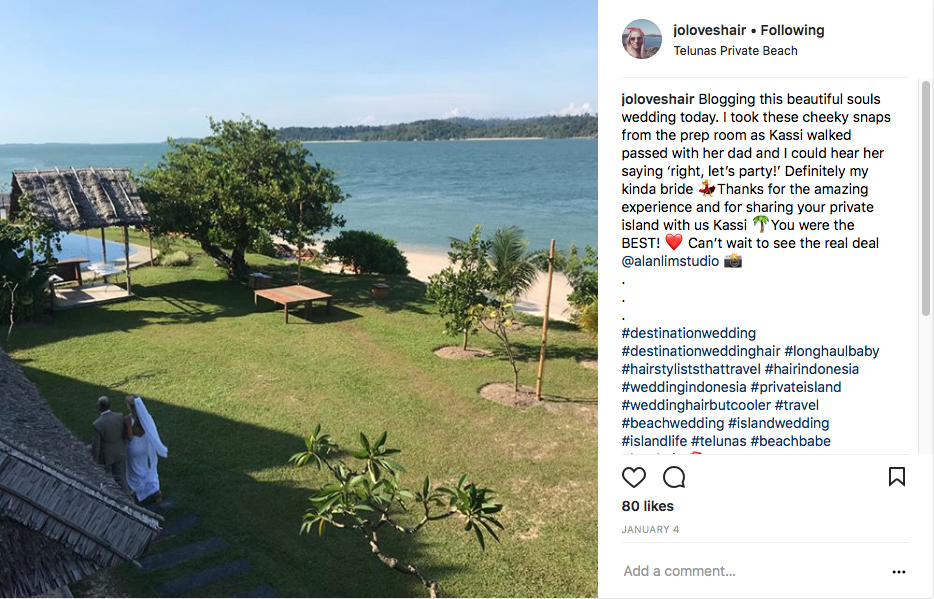The width and height of the screenshot is (934, 599).
Task: Open #privateisland hashtag
Action: (796, 387)
